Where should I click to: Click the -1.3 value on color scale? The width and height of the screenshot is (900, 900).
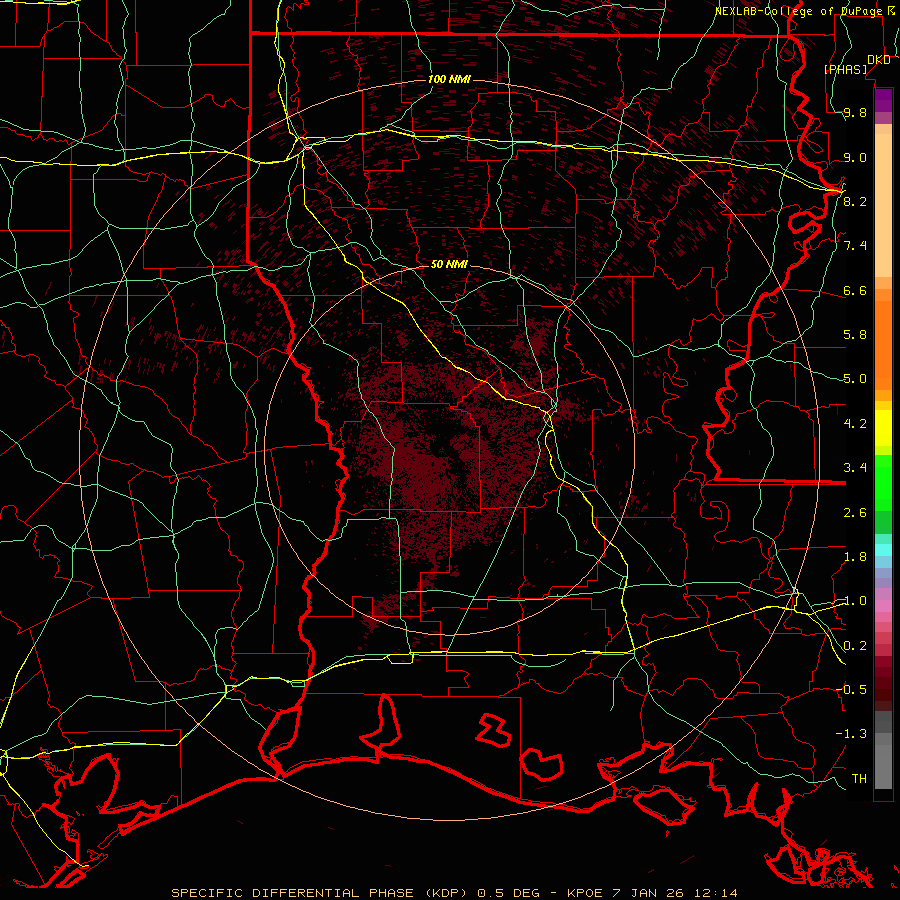[x=851, y=734]
